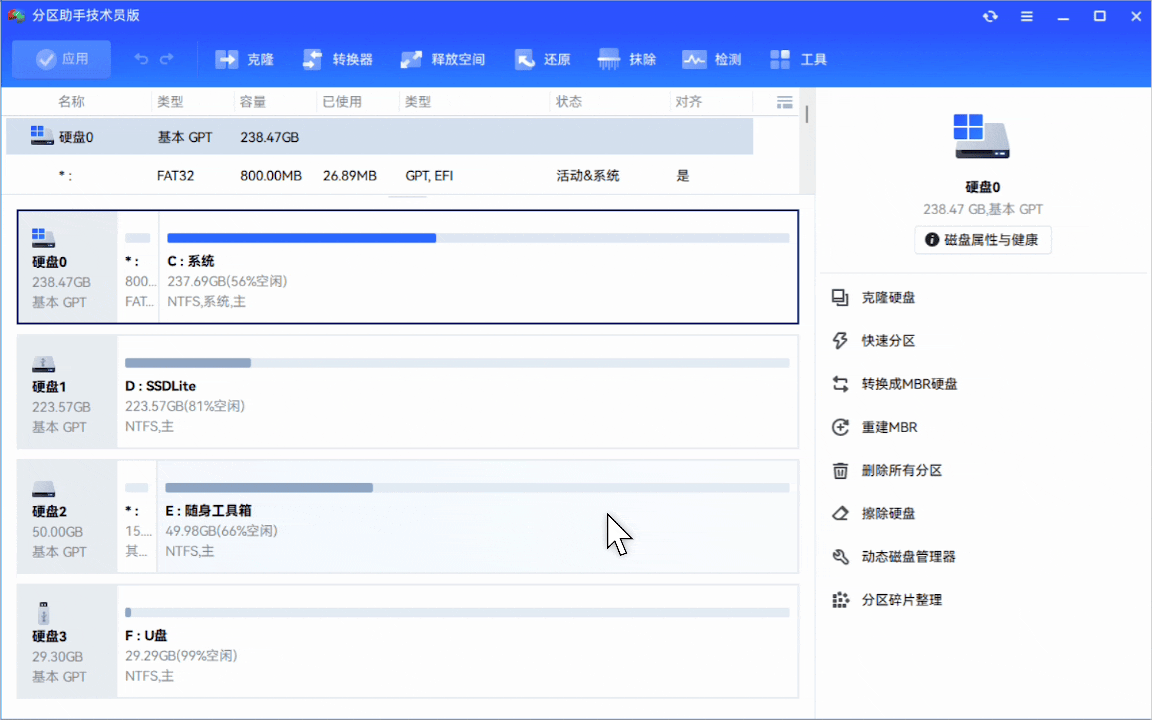Click the refresh icon in title bar
This screenshot has height=720, width=1152.
(990, 16)
